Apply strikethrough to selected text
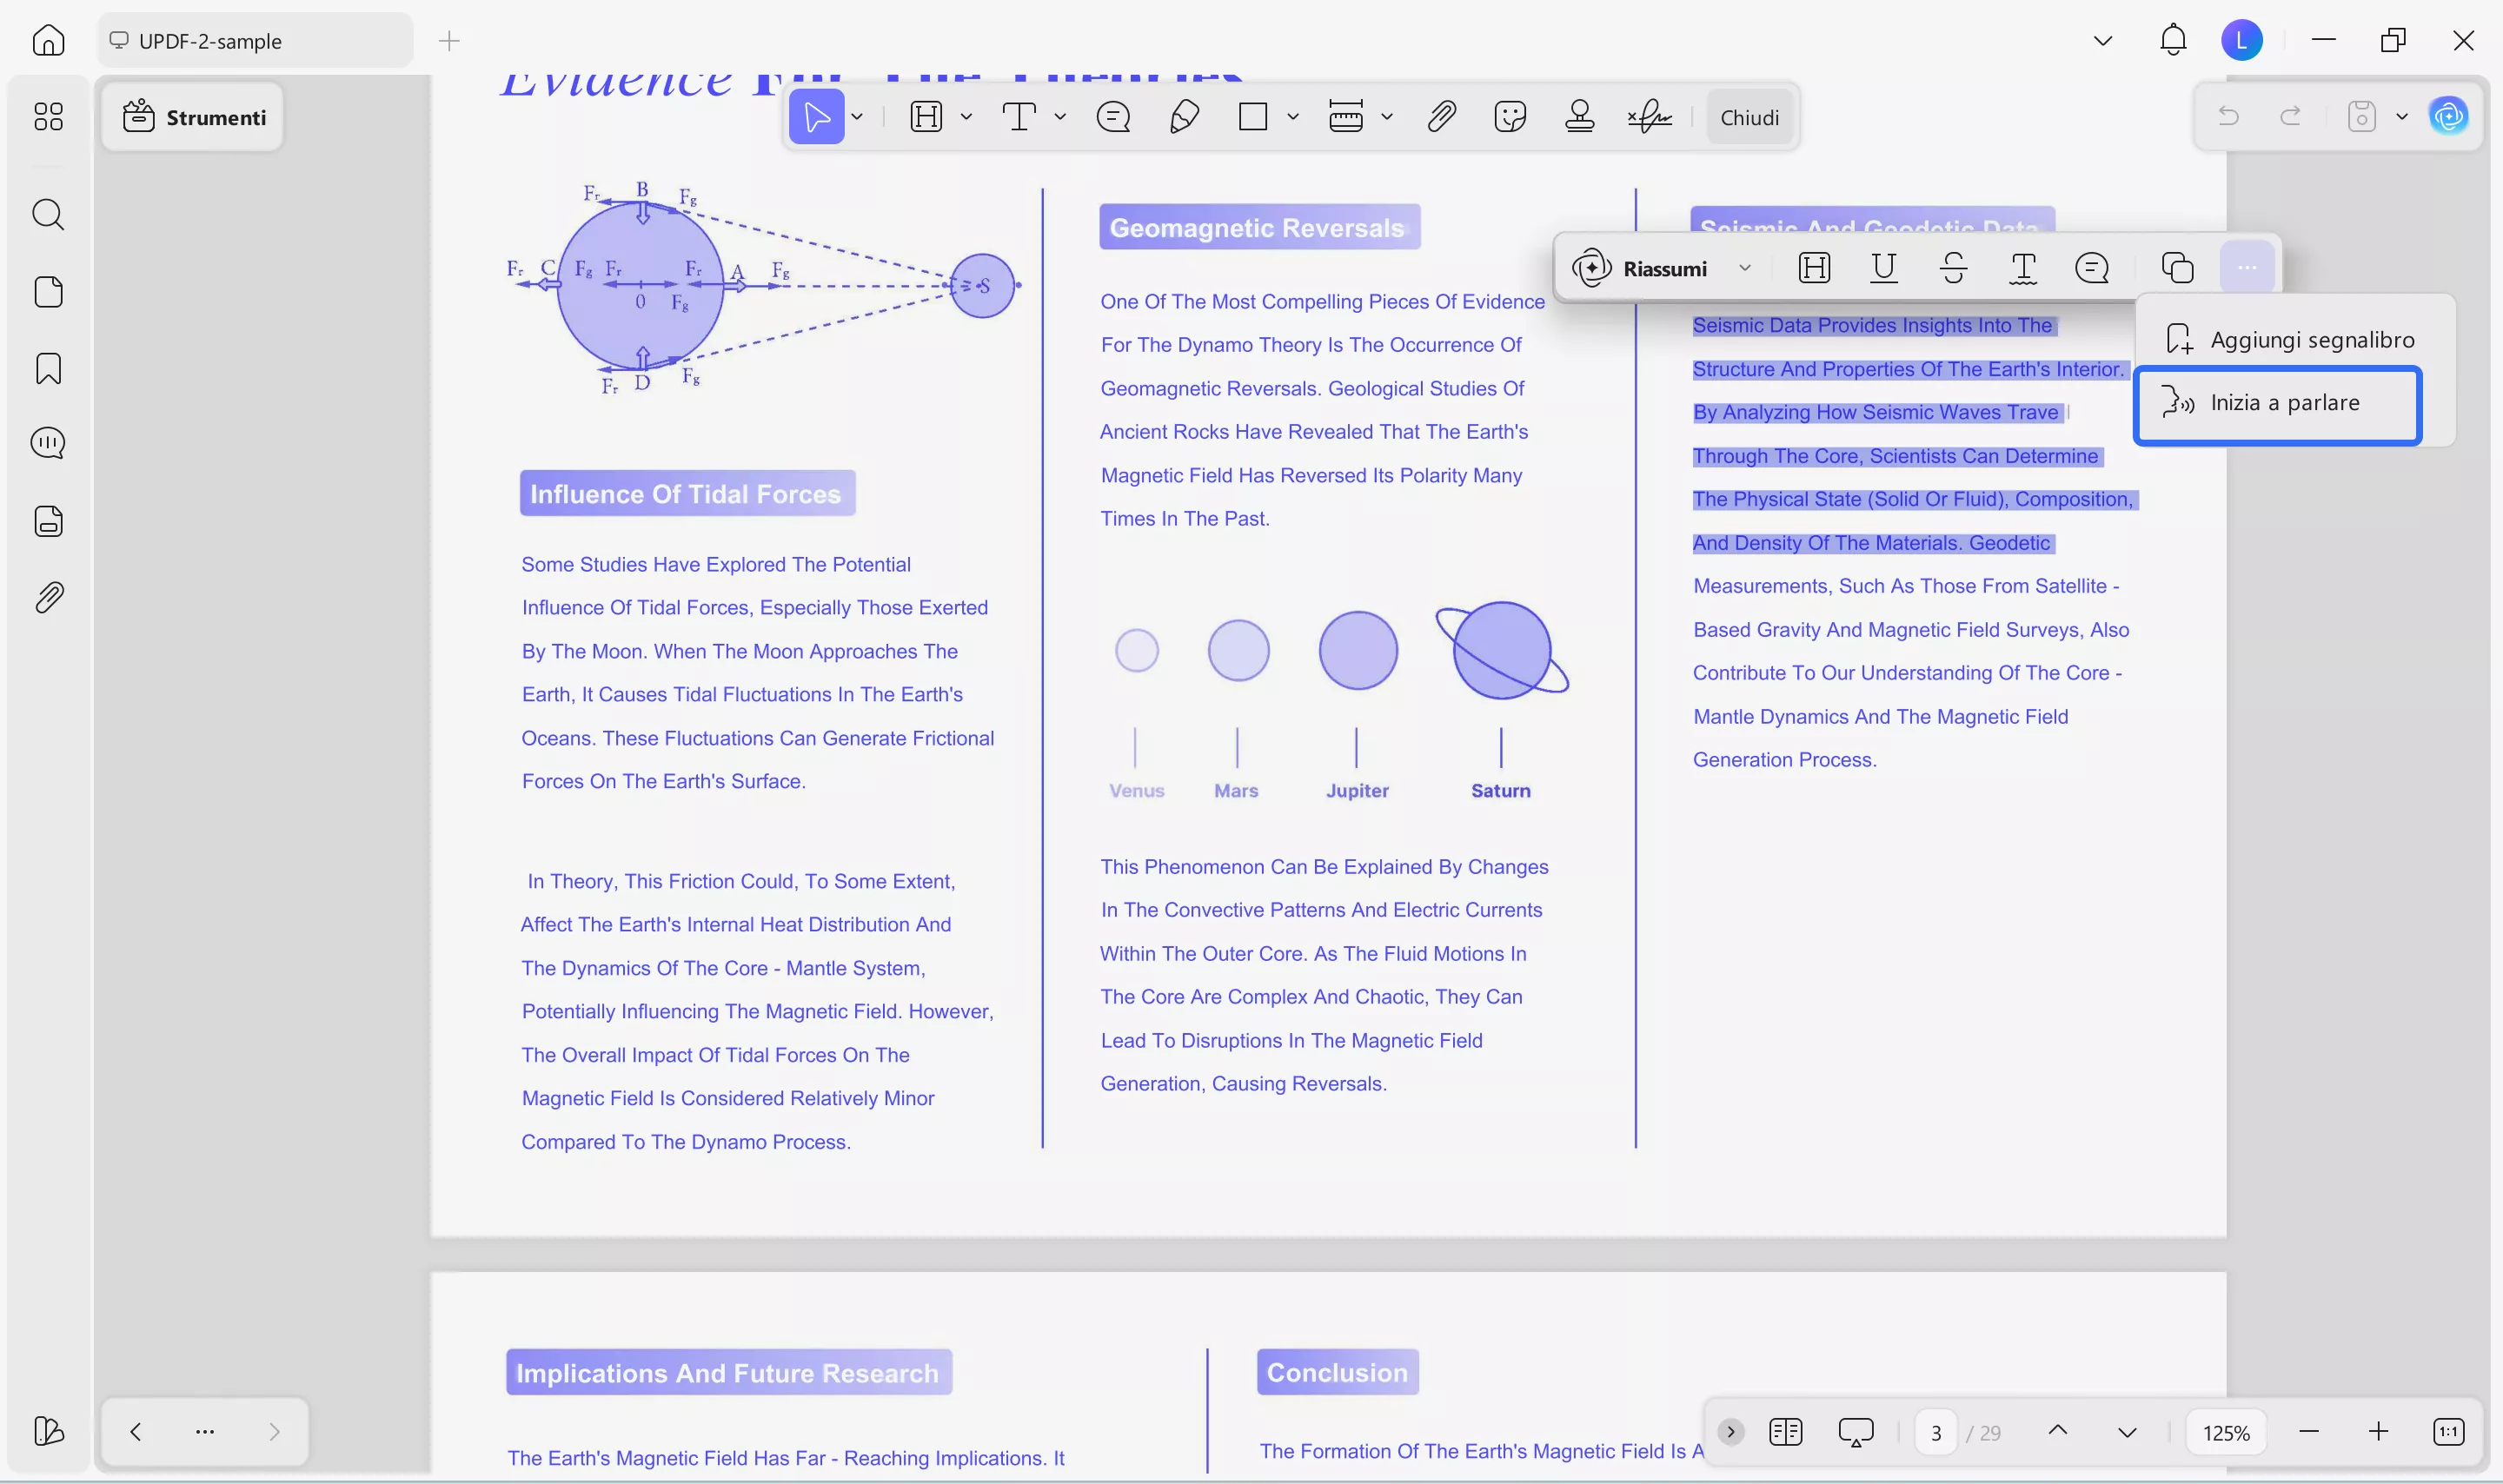The image size is (2503, 1484). click(x=1953, y=268)
